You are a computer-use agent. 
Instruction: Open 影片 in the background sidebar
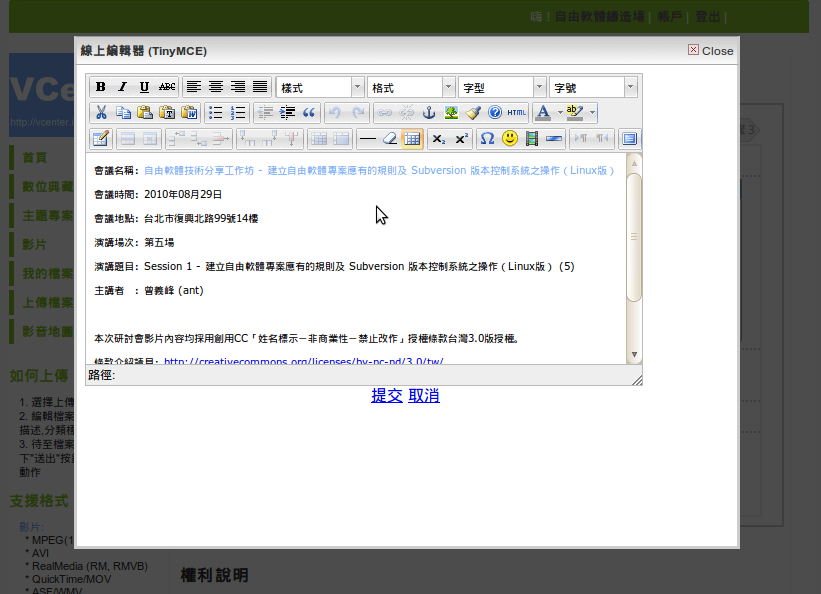click(35, 245)
